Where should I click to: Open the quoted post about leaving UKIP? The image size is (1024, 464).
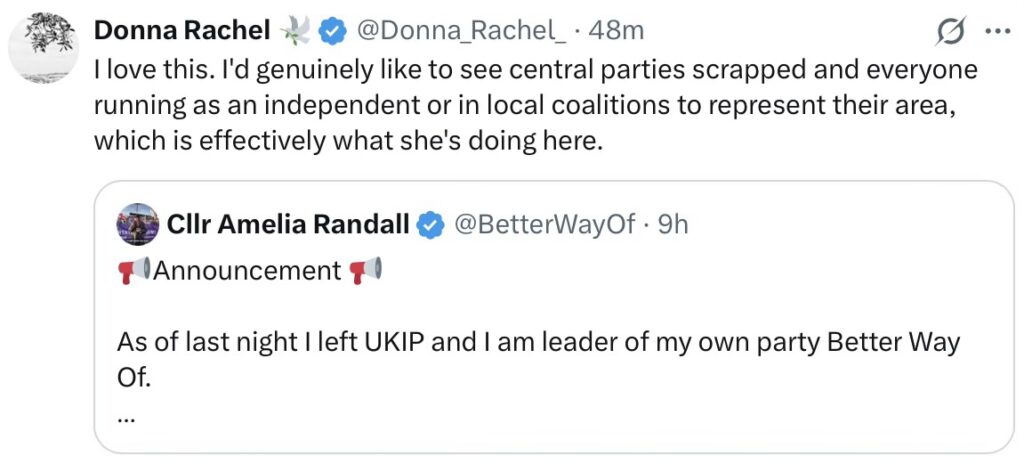click(538, 343)
